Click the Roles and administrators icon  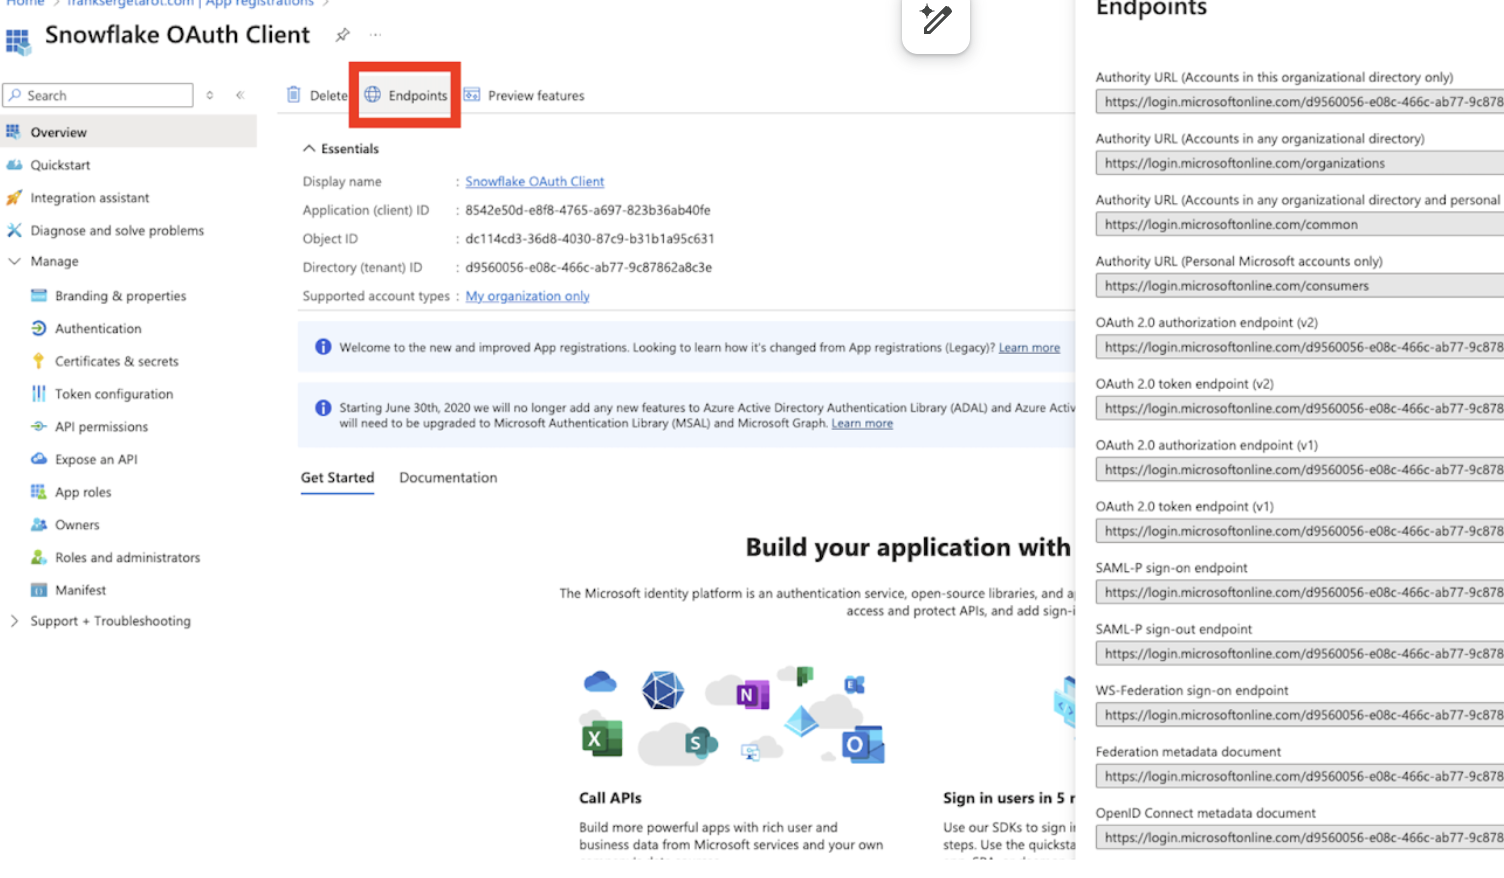pos(39,557)
